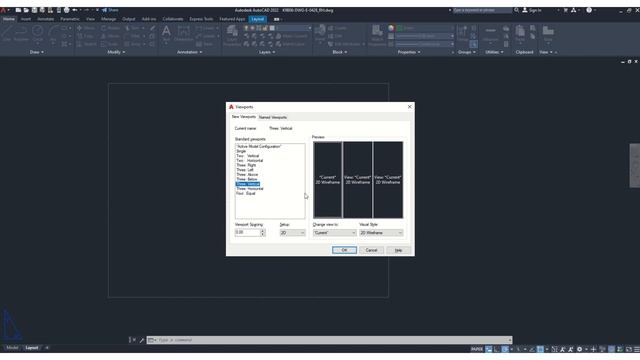Open the Parametric ribbon tab

(70, 19)
